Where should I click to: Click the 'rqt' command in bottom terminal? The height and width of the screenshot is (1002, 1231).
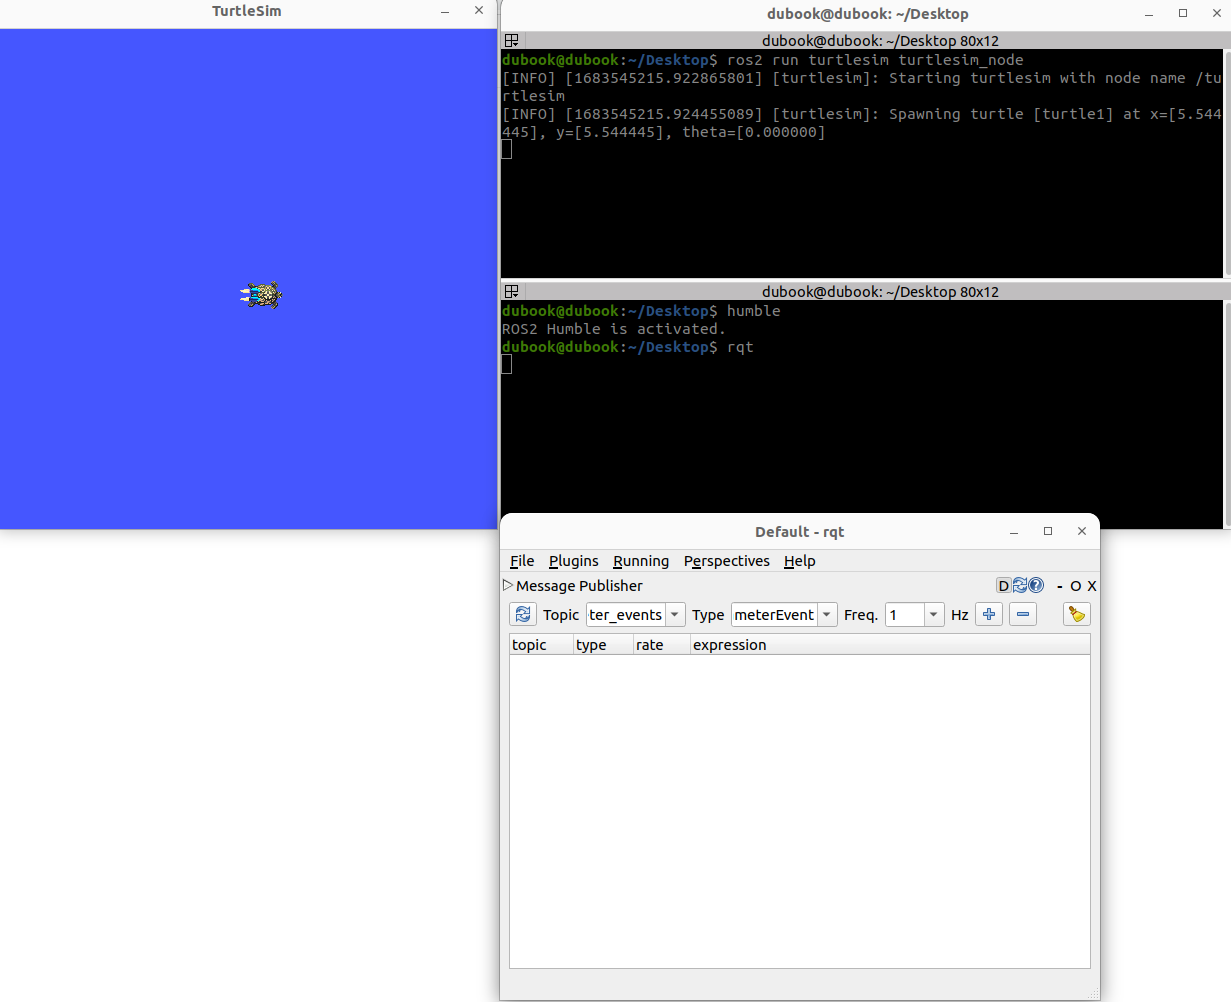point(740,347)
